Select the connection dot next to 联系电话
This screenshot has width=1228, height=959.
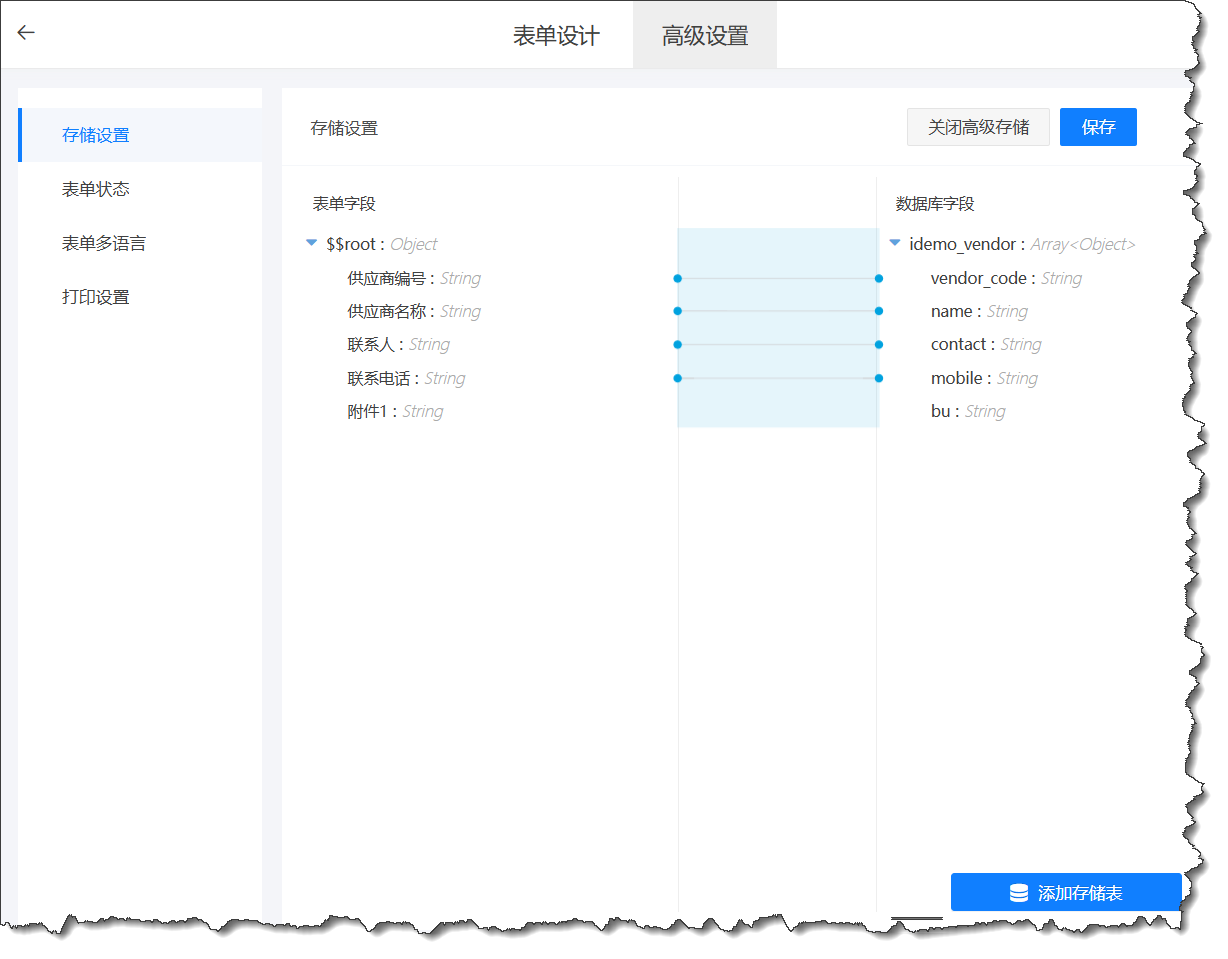pos(678,378)
